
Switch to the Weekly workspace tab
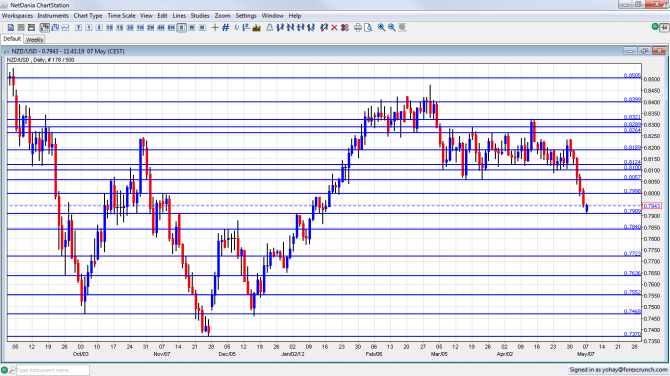(x=34, y=39)
